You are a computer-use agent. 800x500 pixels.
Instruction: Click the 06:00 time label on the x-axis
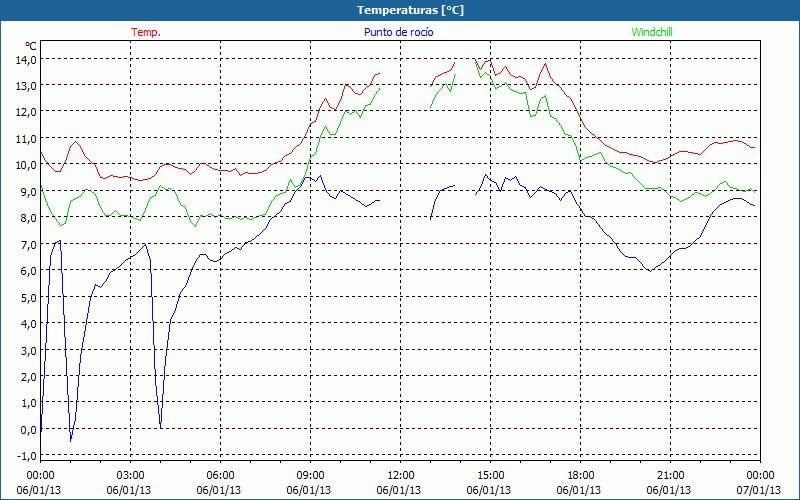(220, 475)
